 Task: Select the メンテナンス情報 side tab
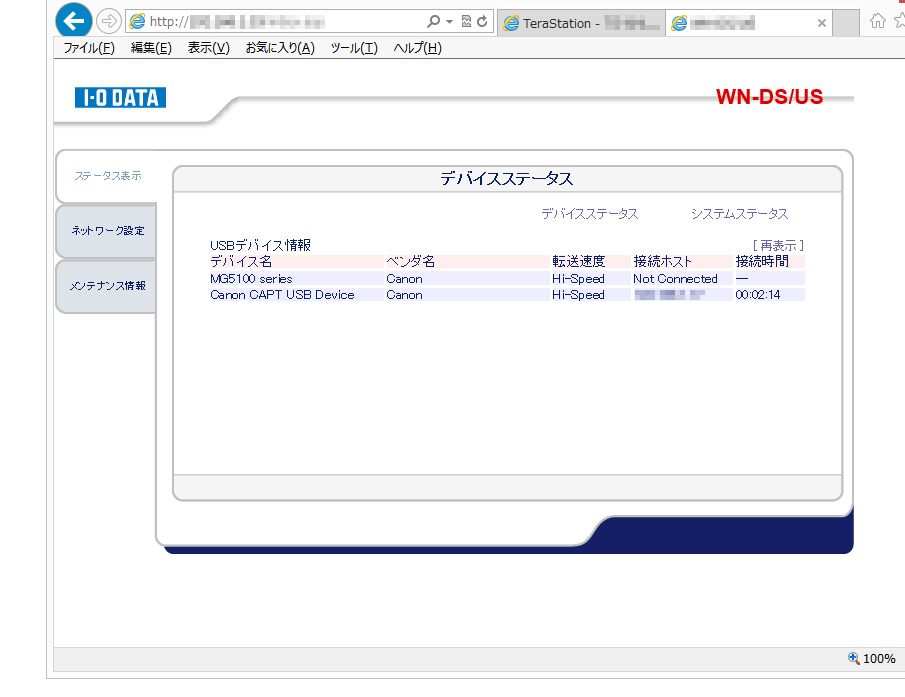[107, 286]
